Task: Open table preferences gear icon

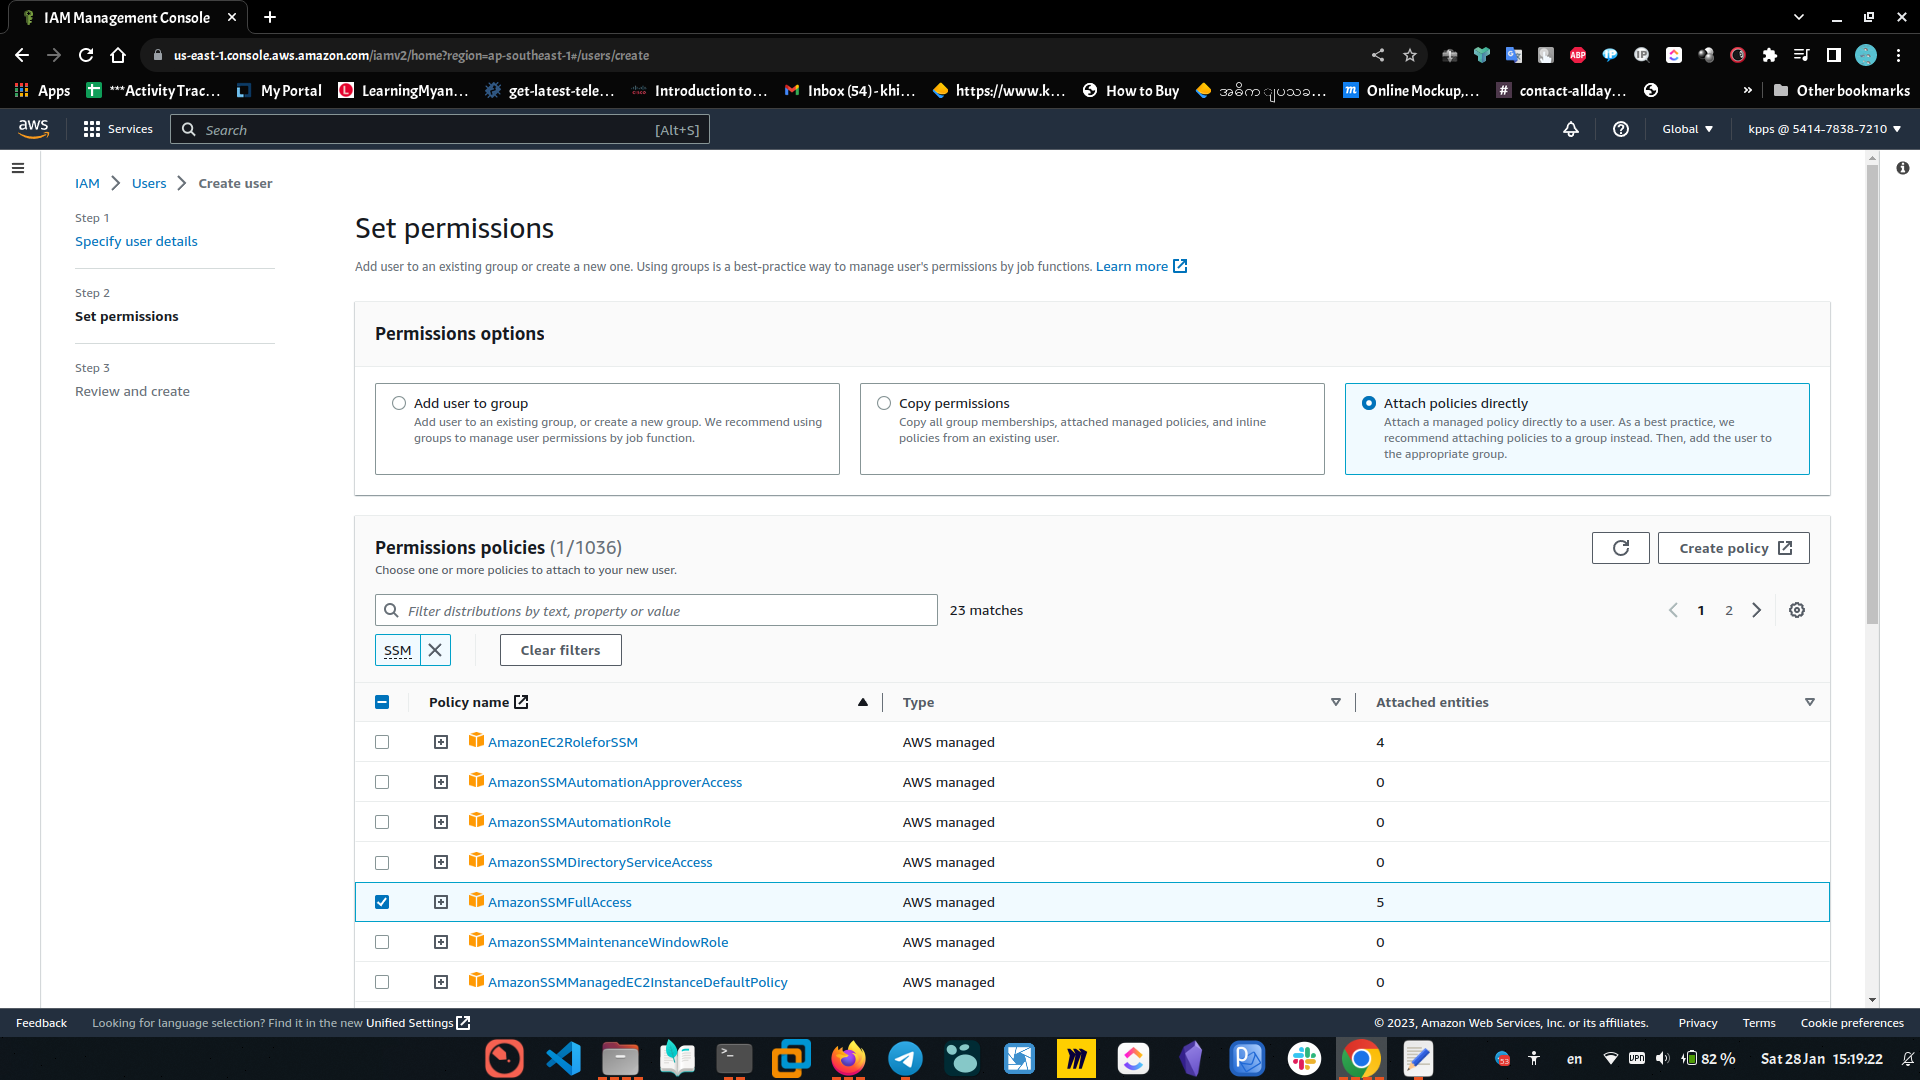Action: (x=1797, y=610)
